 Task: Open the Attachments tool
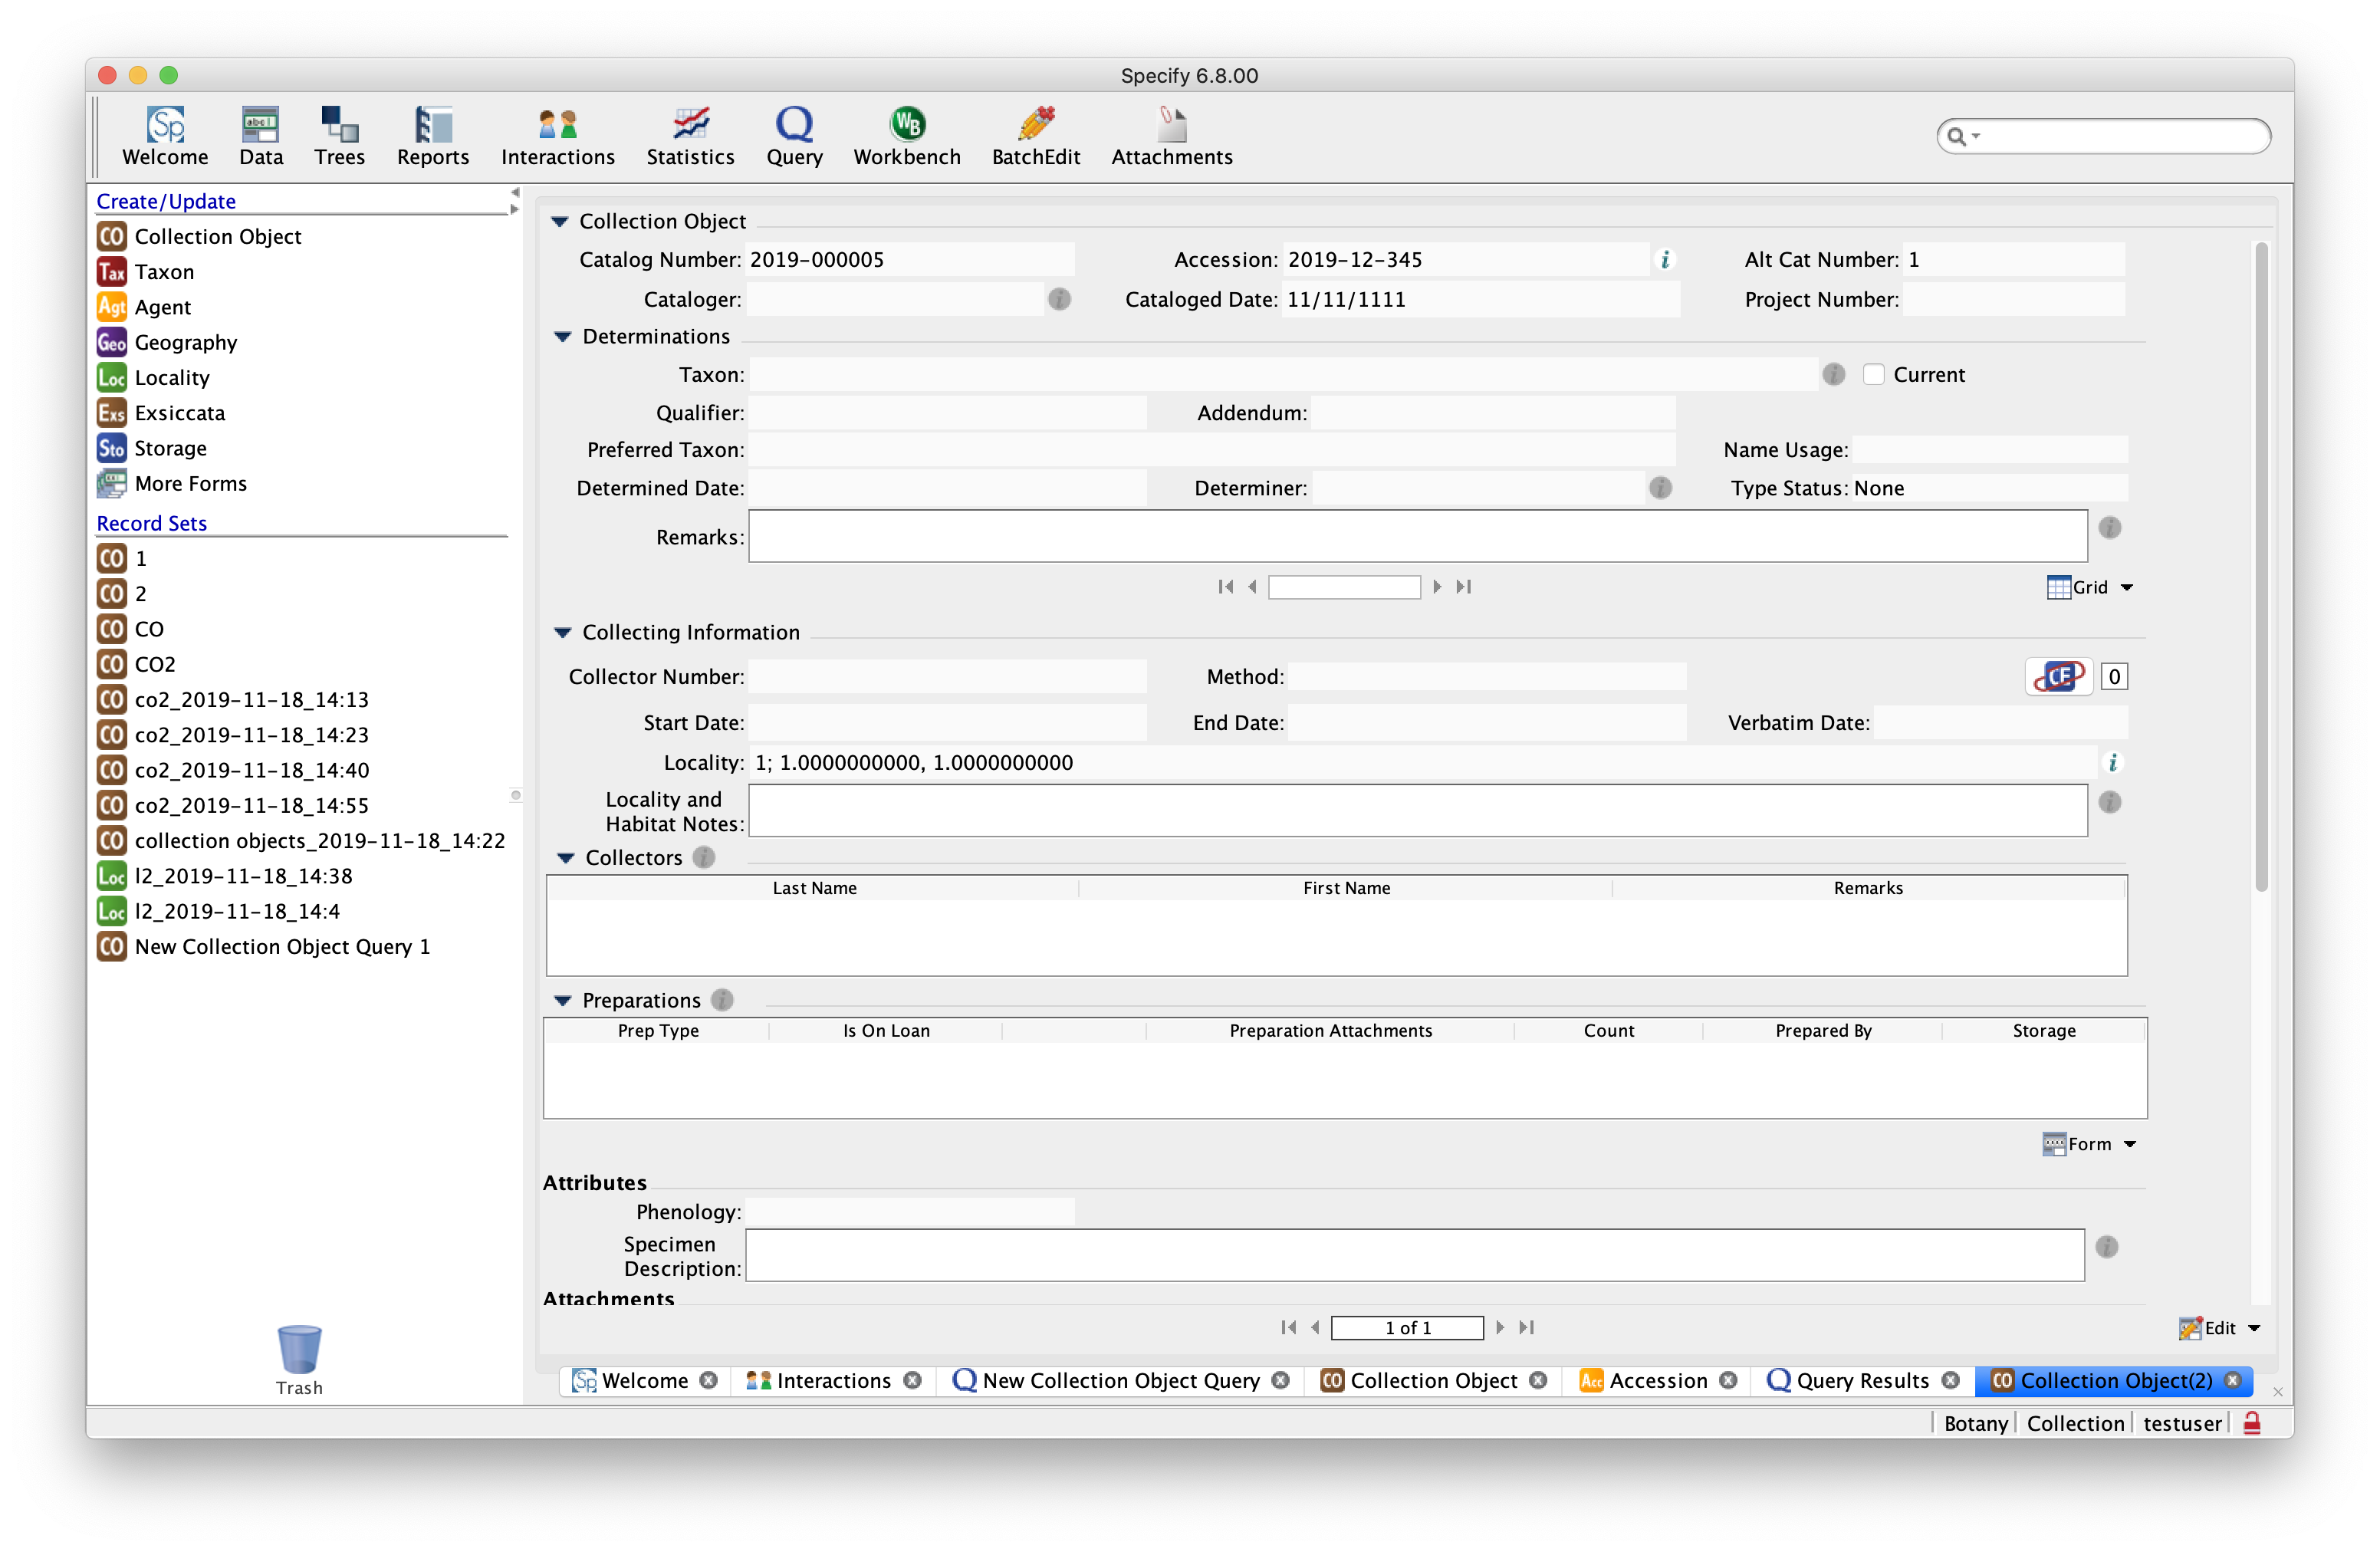(x=1171, y=135)
